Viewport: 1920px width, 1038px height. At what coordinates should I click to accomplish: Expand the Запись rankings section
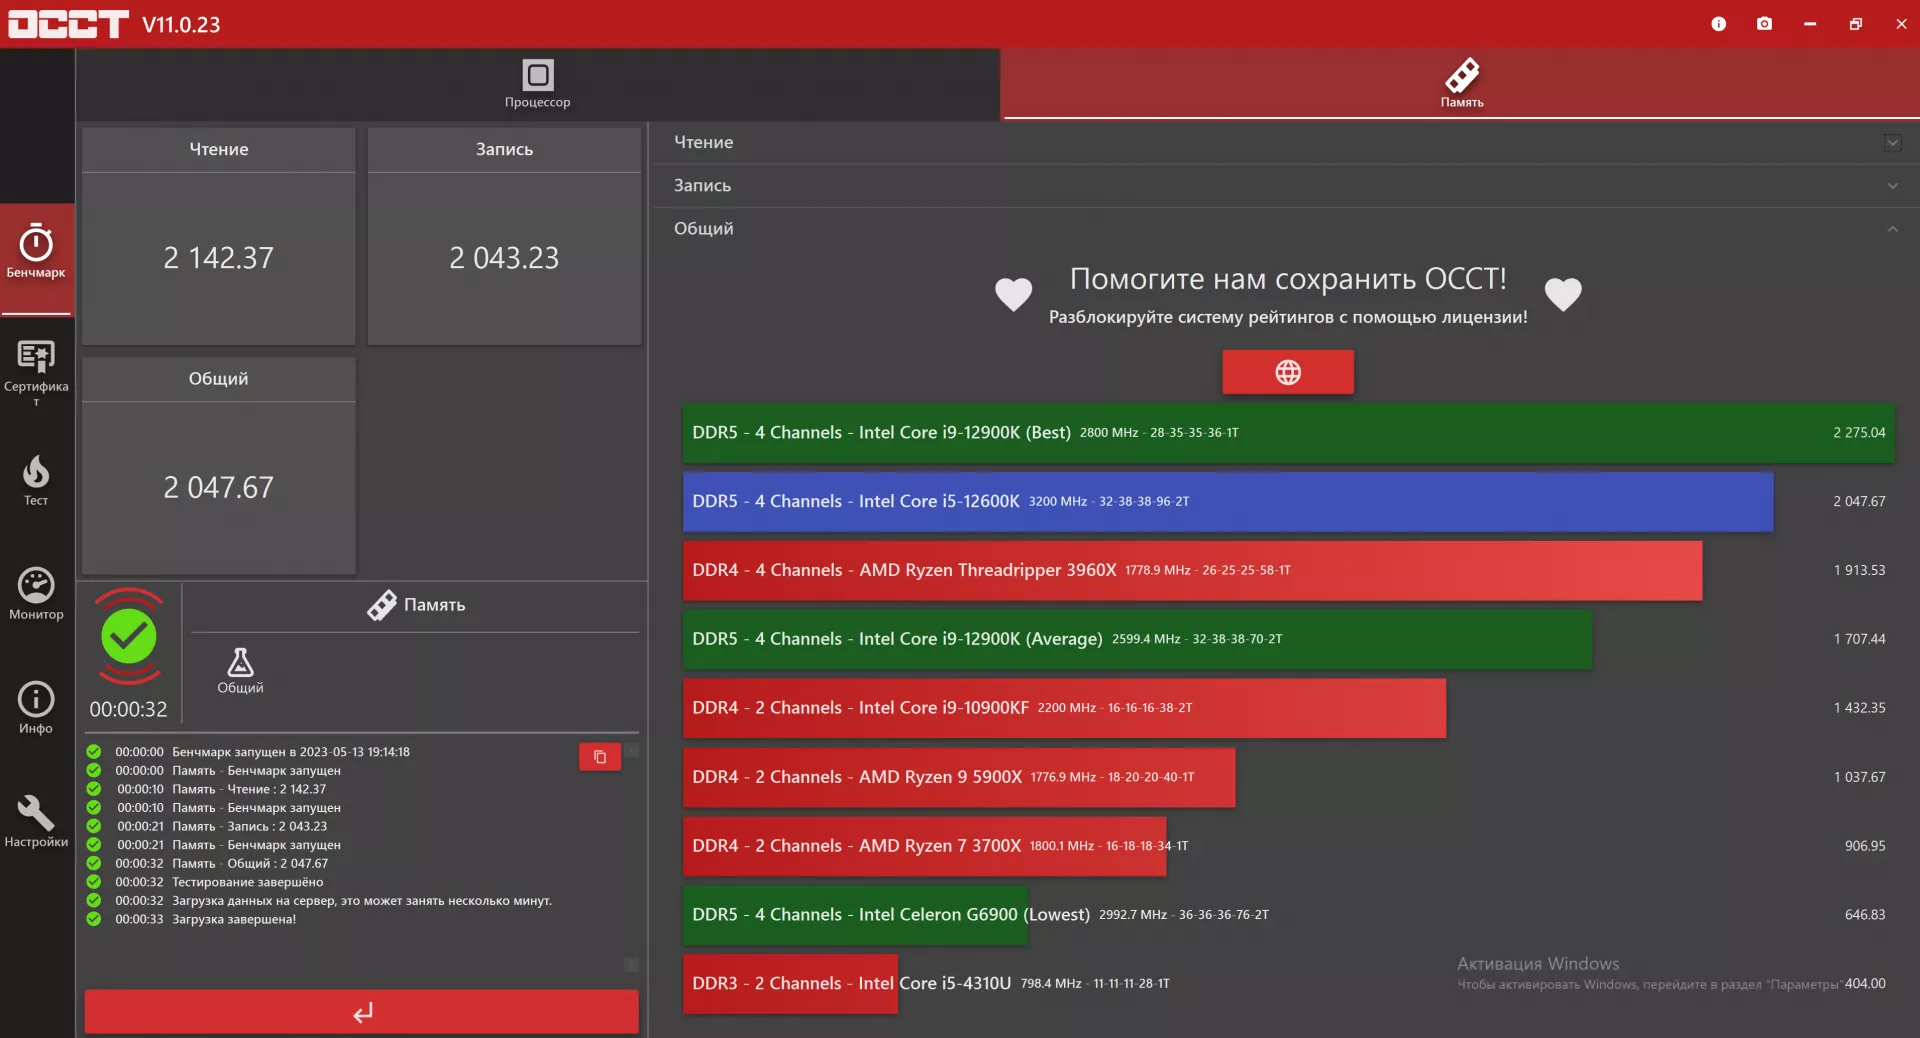[x=1286, y=186]
